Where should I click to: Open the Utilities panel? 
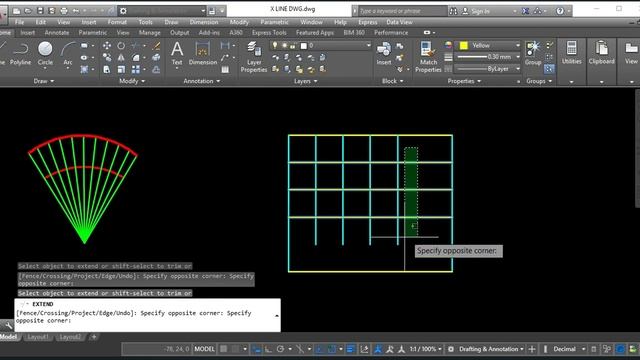coord(571,53)
